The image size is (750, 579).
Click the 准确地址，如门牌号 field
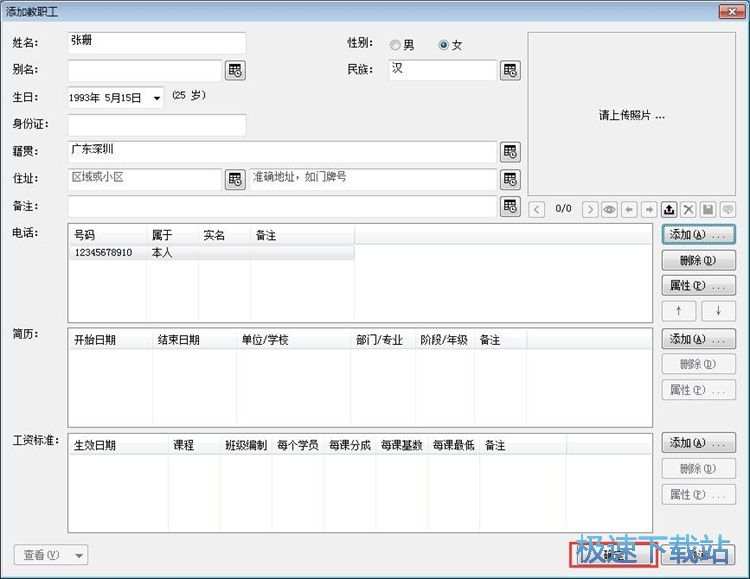tap(373, 179)
